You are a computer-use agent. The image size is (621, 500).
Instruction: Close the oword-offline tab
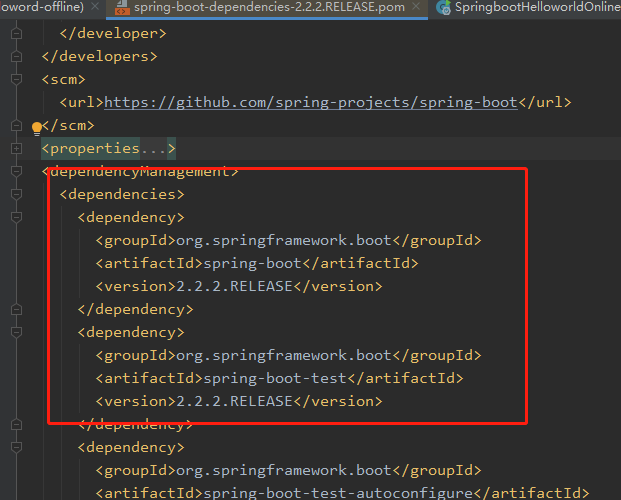click(95, 6)
